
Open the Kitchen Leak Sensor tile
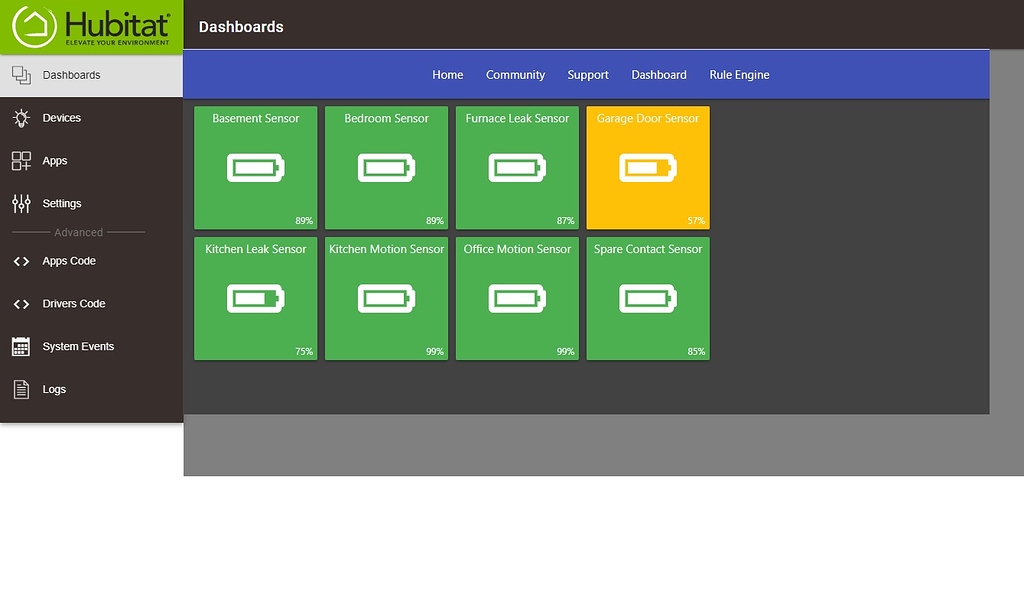255,297
